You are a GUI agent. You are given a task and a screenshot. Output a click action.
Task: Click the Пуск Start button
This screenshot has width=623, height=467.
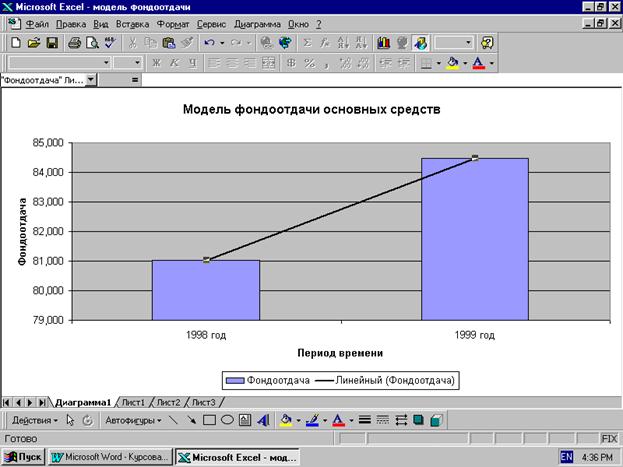click(x=23, y=457)
